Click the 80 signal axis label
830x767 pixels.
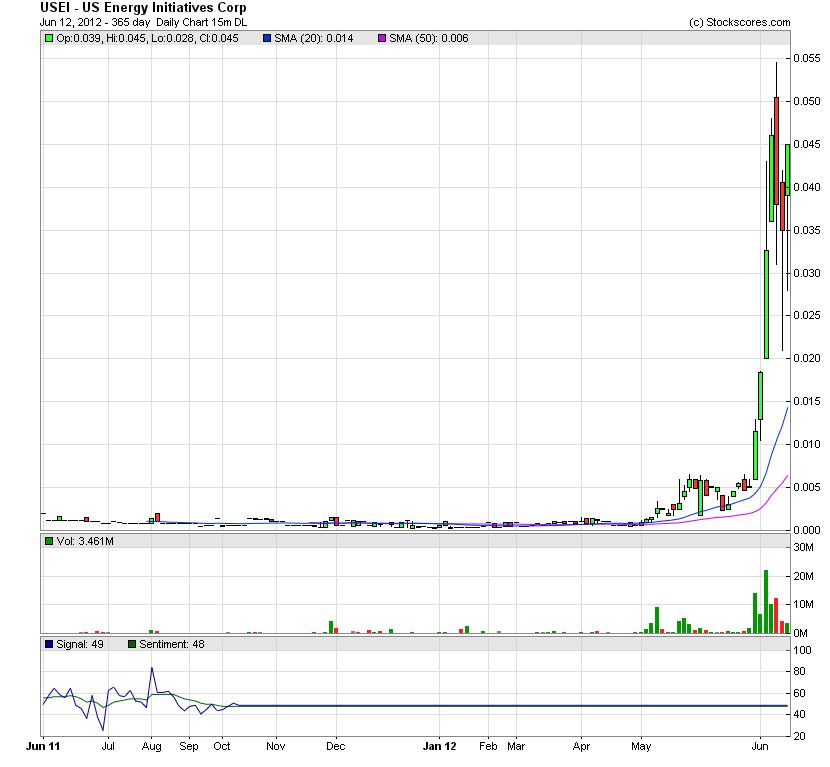pyautogui.click(x=800, y=671)
